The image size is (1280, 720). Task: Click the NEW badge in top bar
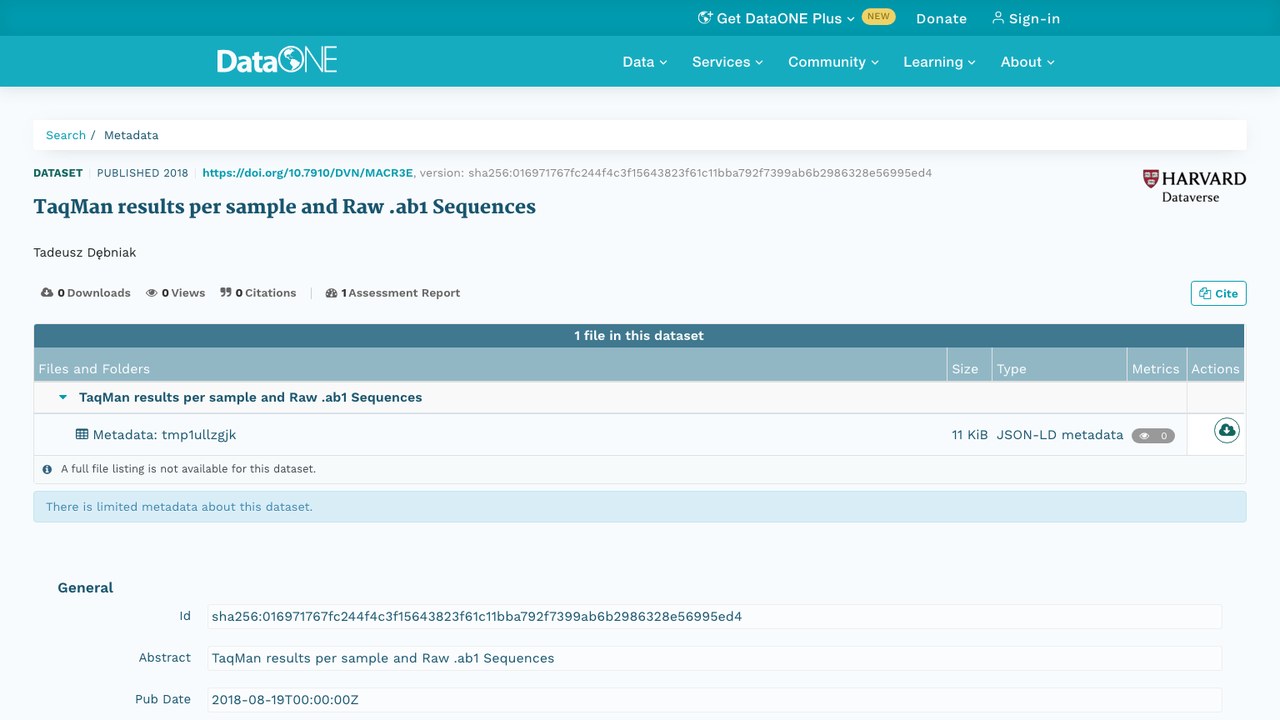click(x=878, y=17)
